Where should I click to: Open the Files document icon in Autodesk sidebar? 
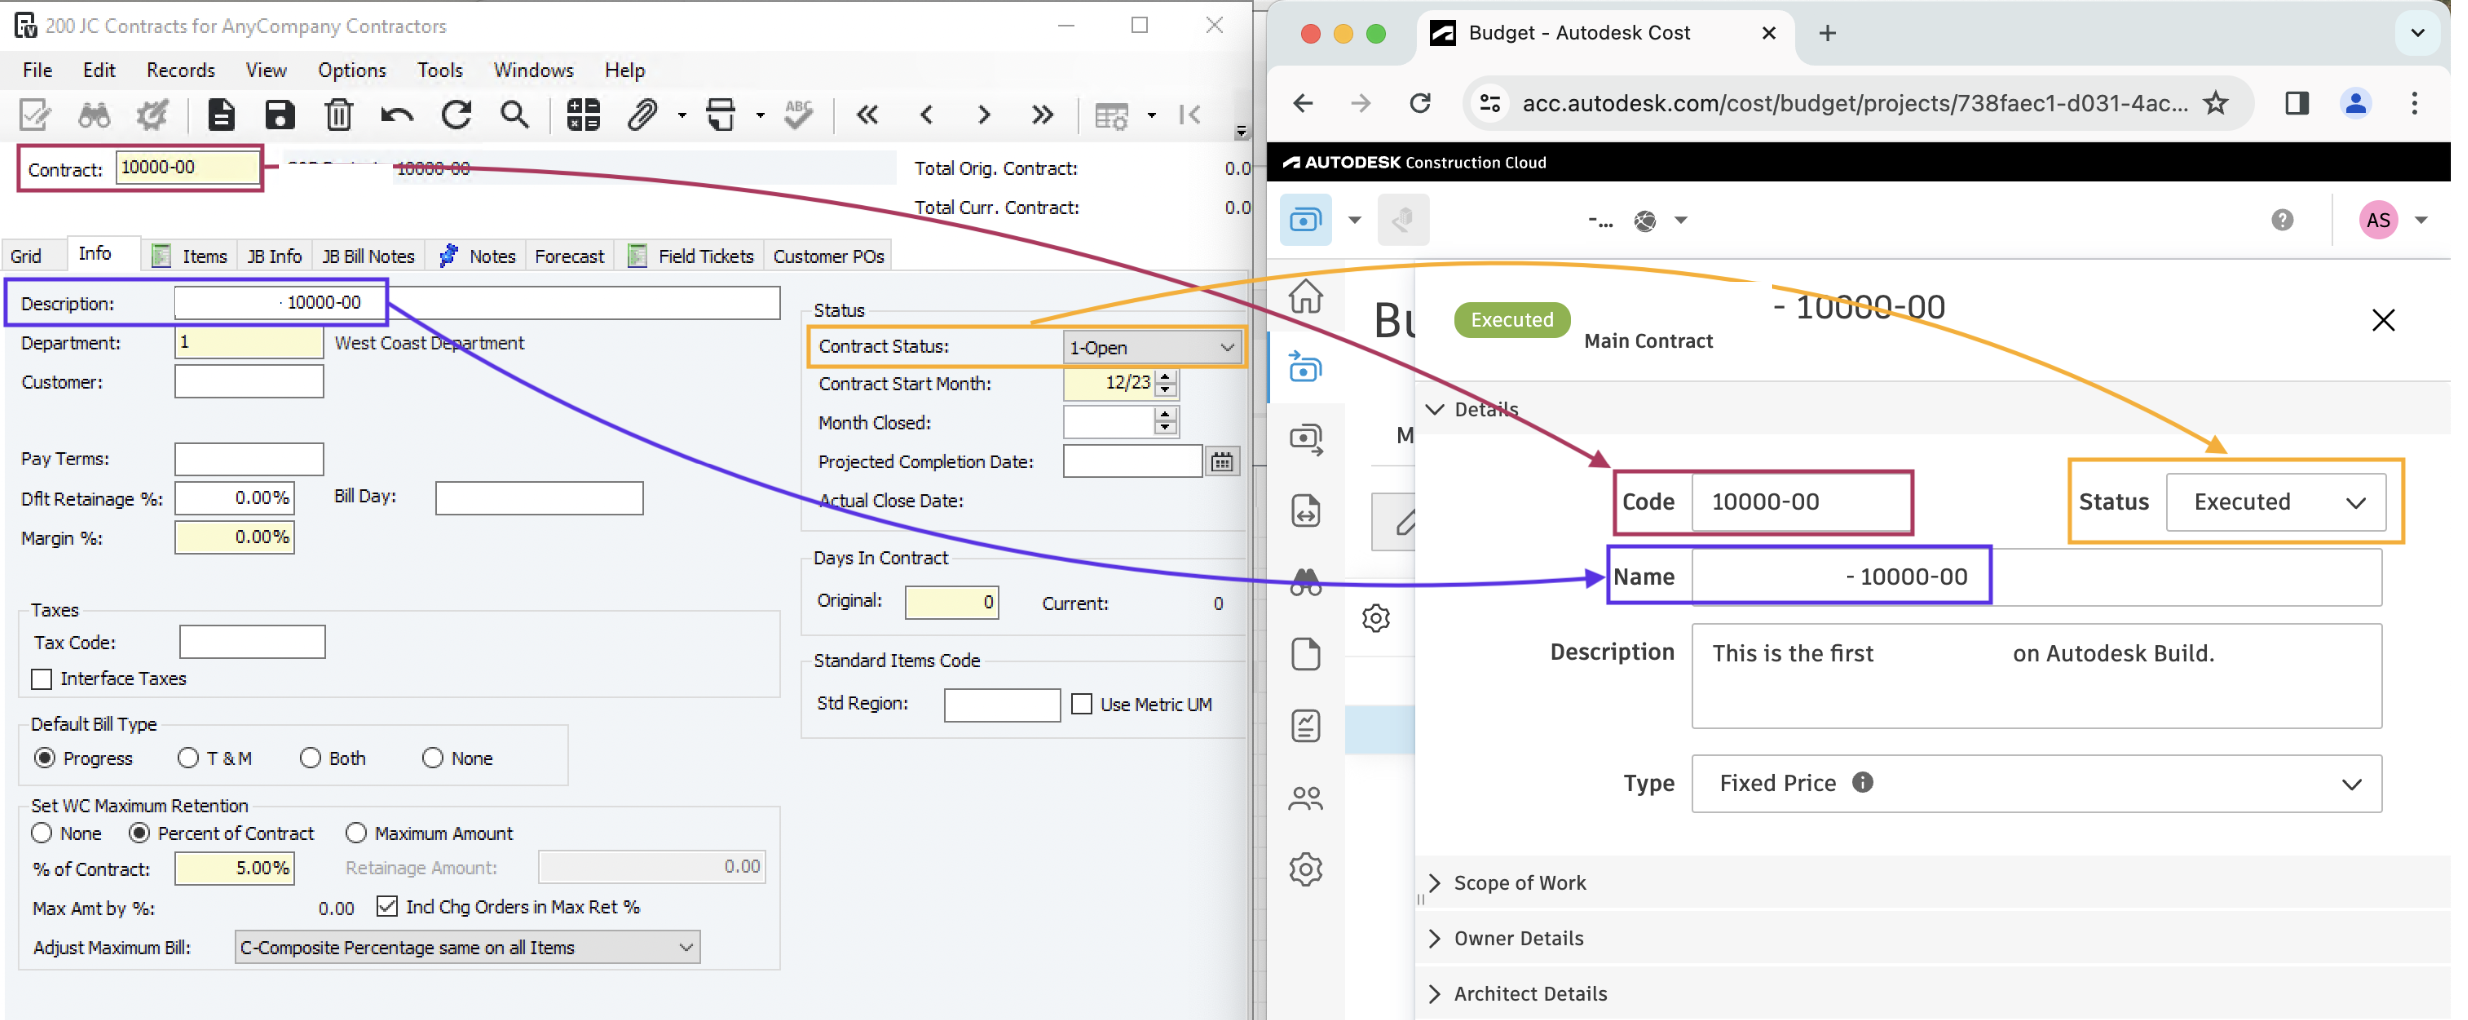pyautogui.click(x=1306, y=654)
